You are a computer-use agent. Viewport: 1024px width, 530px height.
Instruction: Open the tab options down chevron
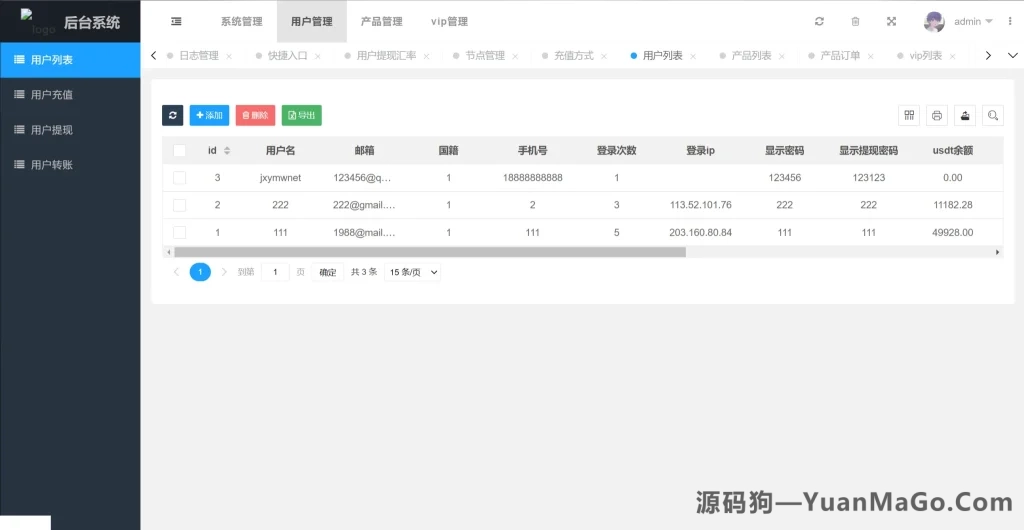[x=1012, y=55]
